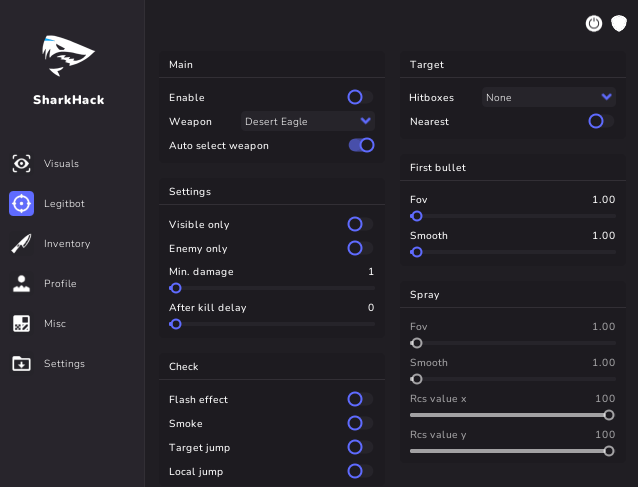Toggle the Enable switch in Main
The height and width of the screenshot is (487, 638).
(x=360, y=97)
